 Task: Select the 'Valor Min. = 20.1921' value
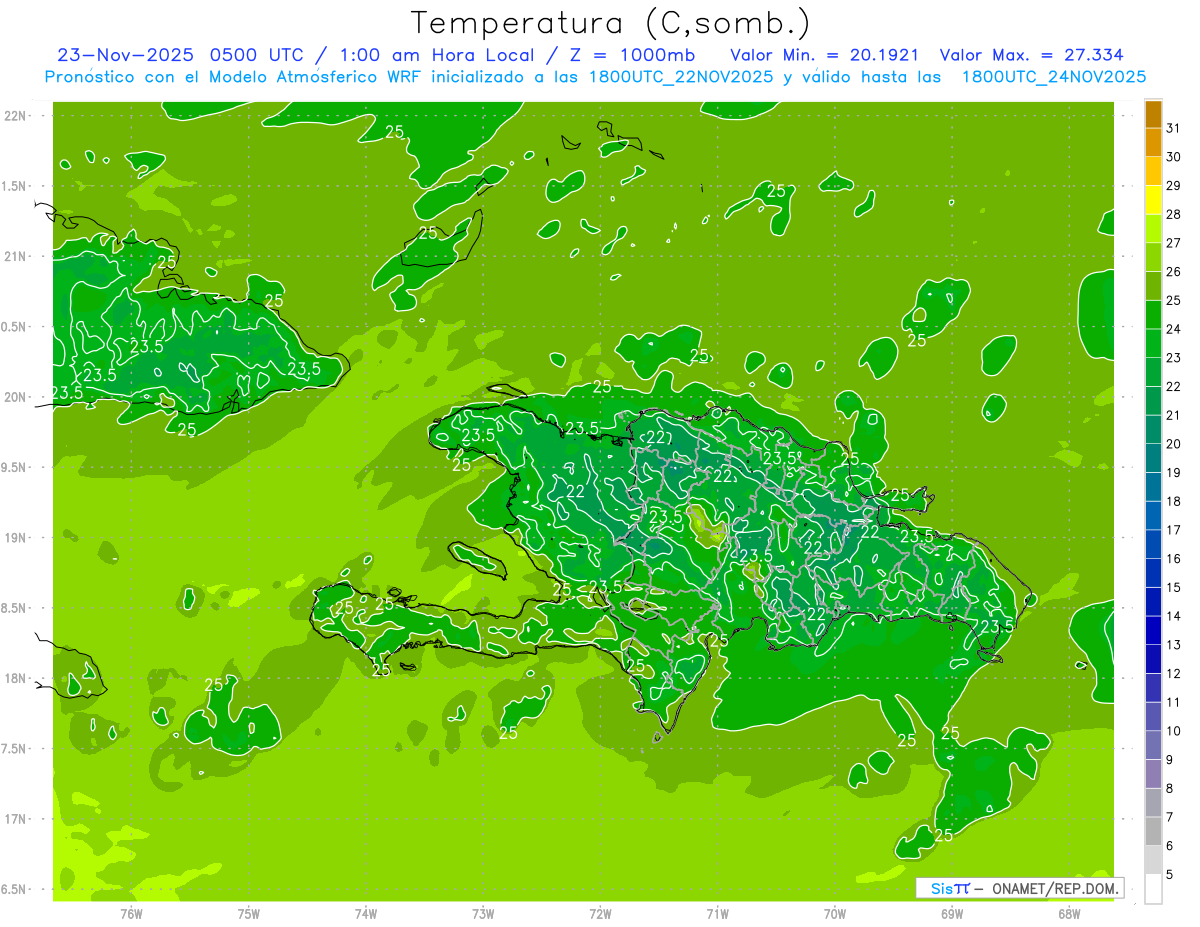click(825, 55)
